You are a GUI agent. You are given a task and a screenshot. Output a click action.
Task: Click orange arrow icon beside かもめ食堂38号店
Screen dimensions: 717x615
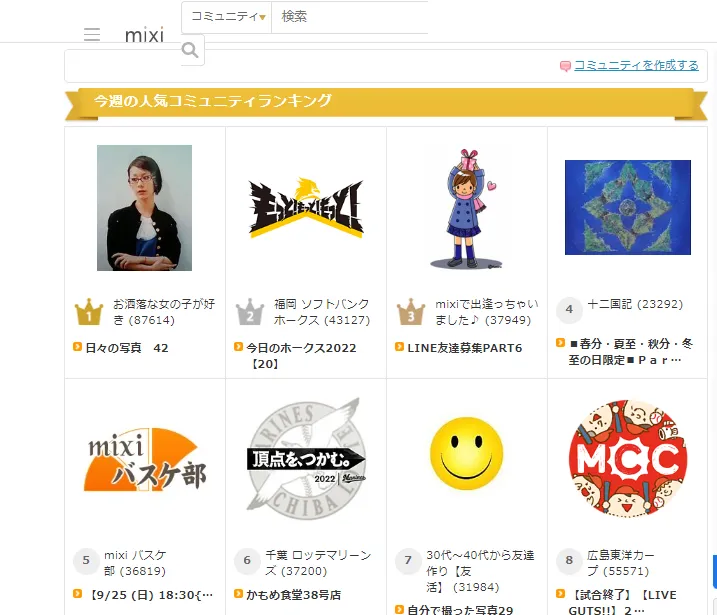(x=238, y=594)
